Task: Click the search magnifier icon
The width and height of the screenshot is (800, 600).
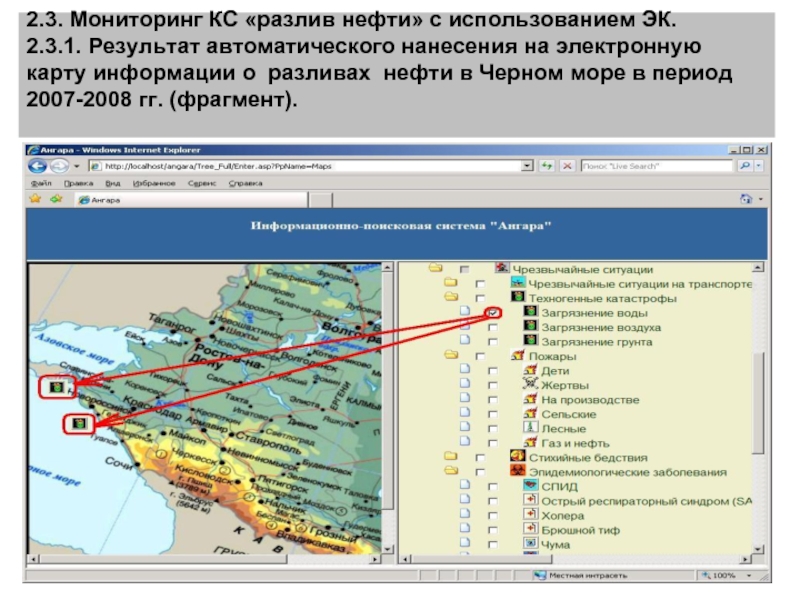Action: 744,166
